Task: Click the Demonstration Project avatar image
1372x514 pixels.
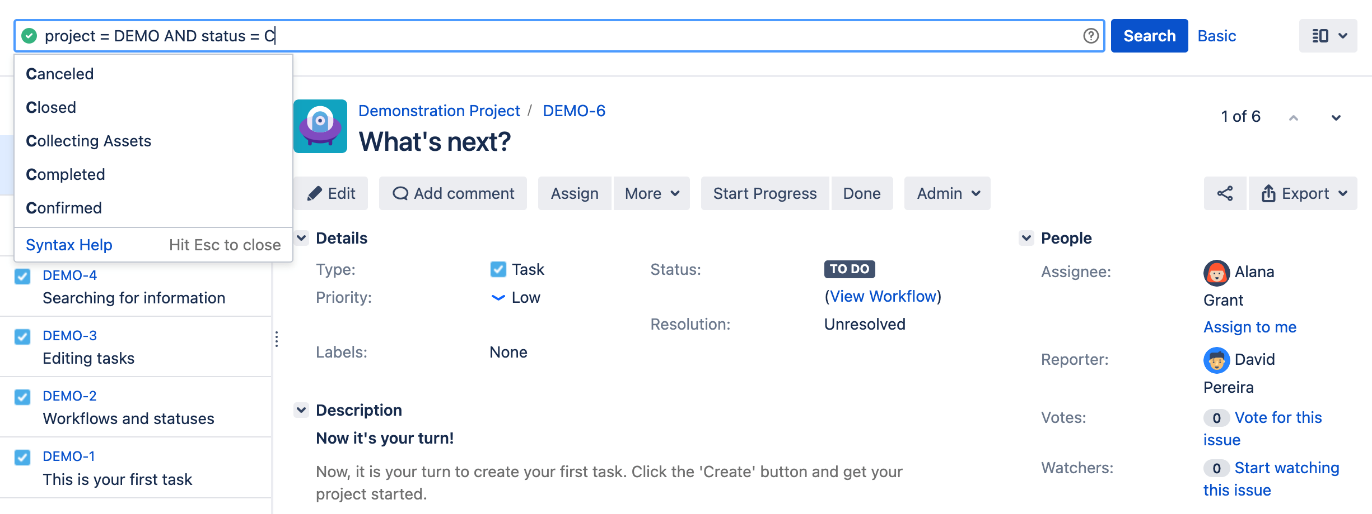Action: tap(320, 126)
